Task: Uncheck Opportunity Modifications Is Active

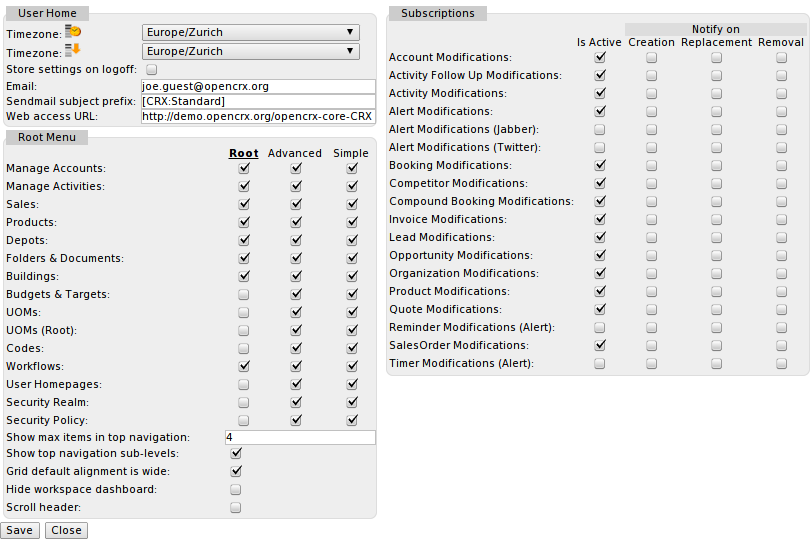Action: (x=600, y=255)
